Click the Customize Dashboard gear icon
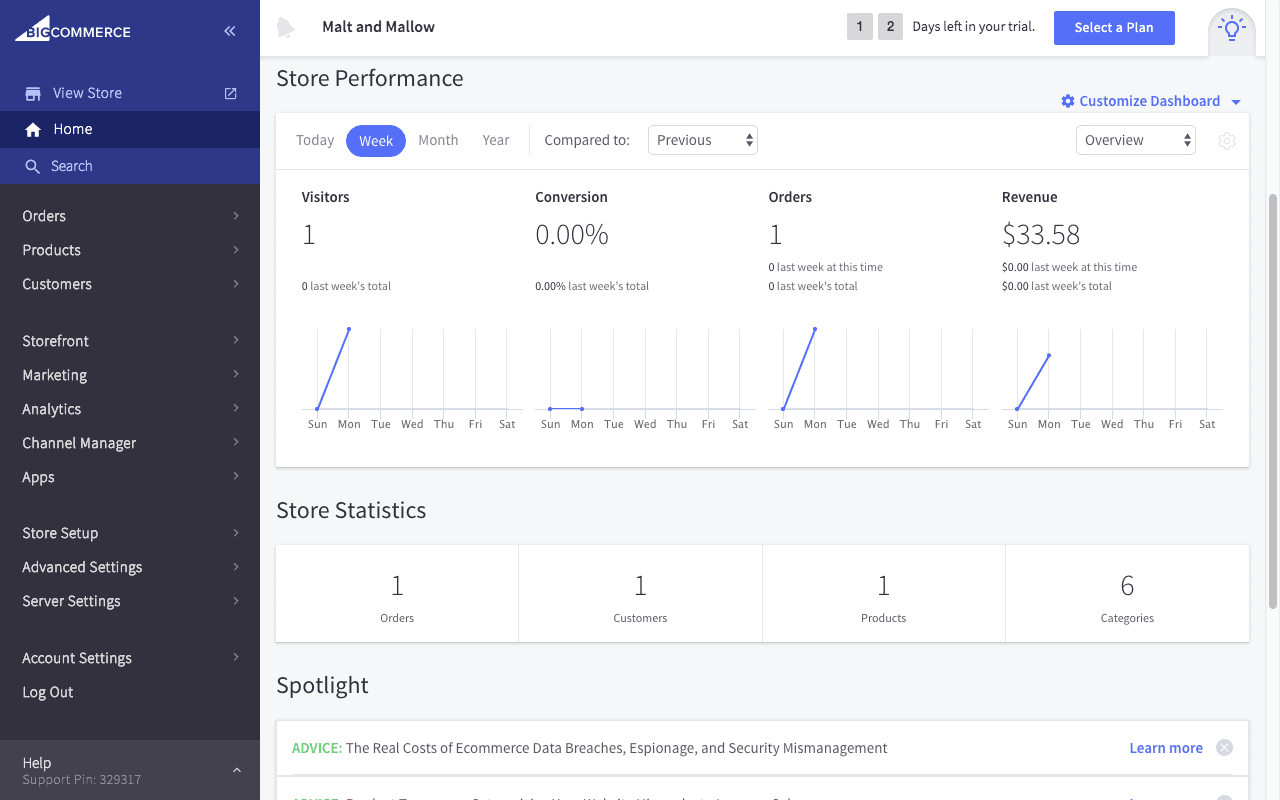The image size is (1280, 800). 1069,101
